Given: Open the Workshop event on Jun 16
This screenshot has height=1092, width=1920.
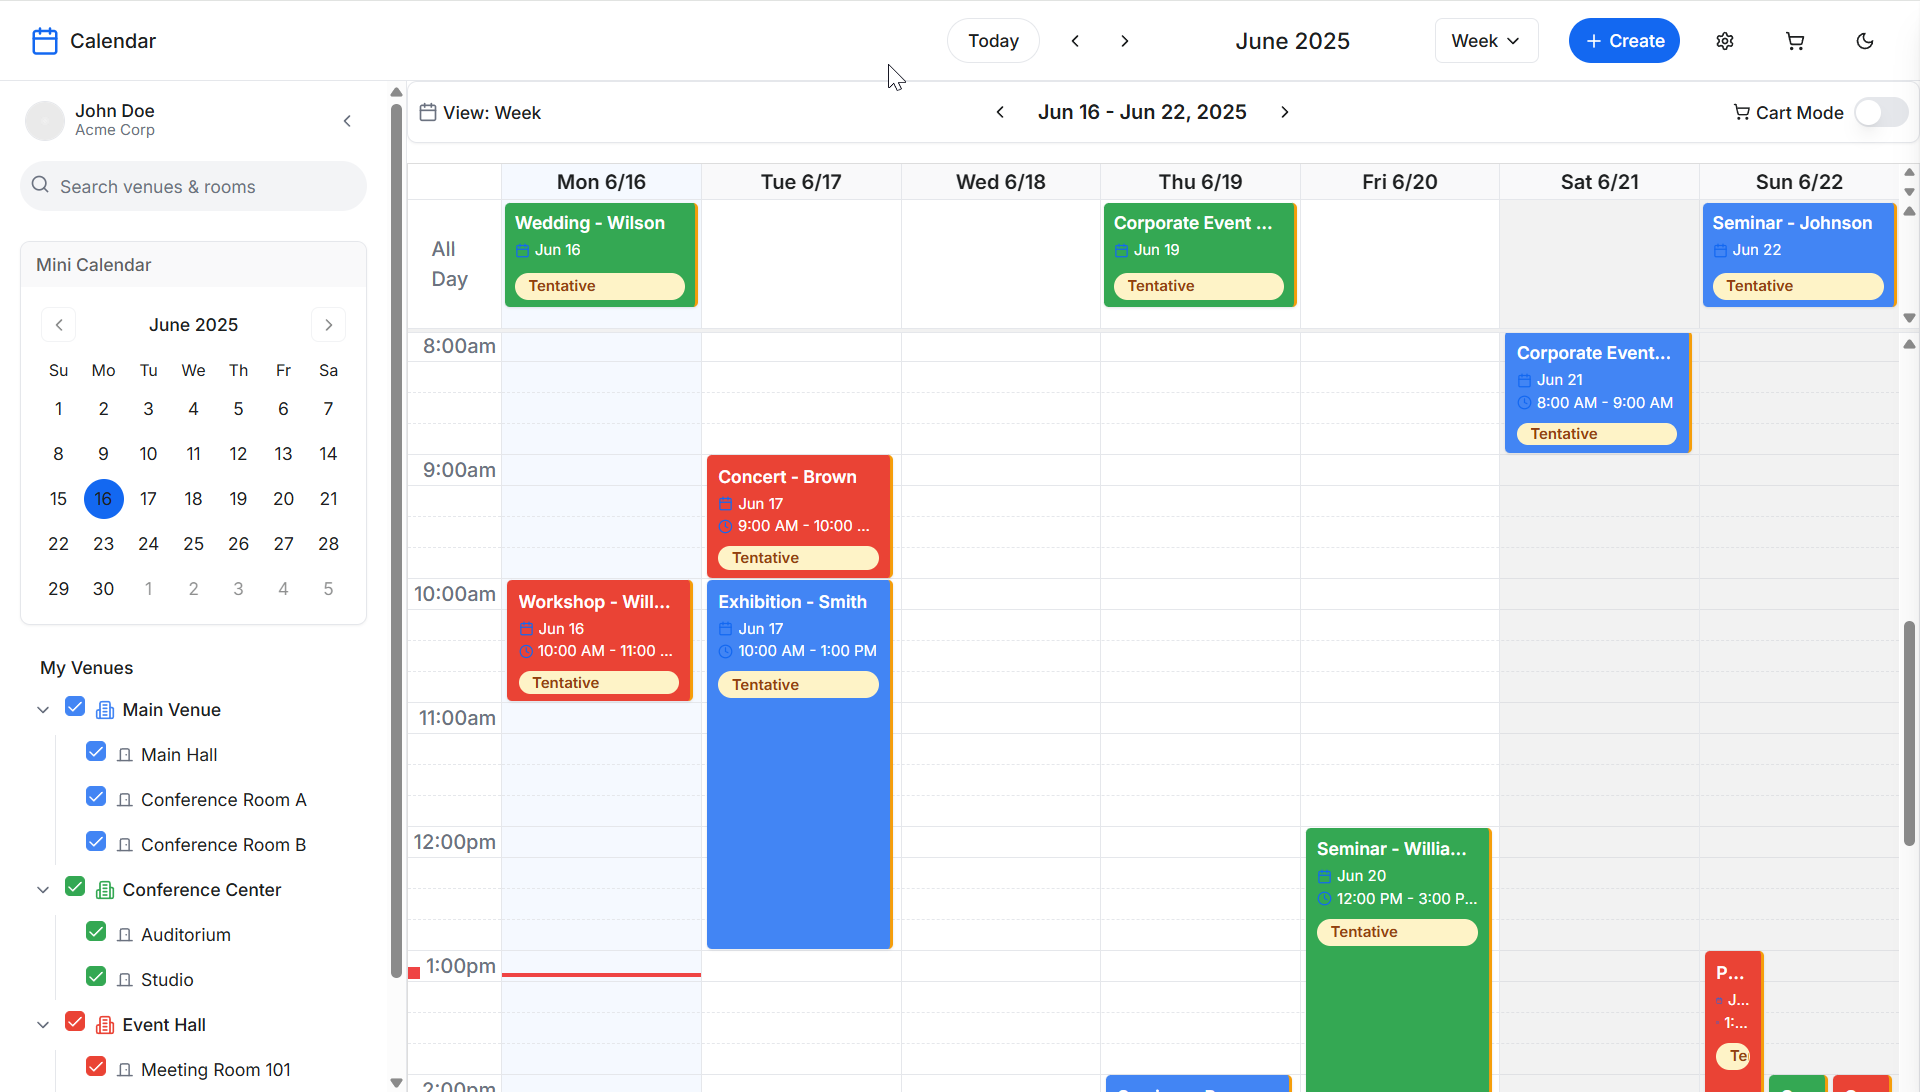Looking at the screenshot, I should (x=600, y=641).
